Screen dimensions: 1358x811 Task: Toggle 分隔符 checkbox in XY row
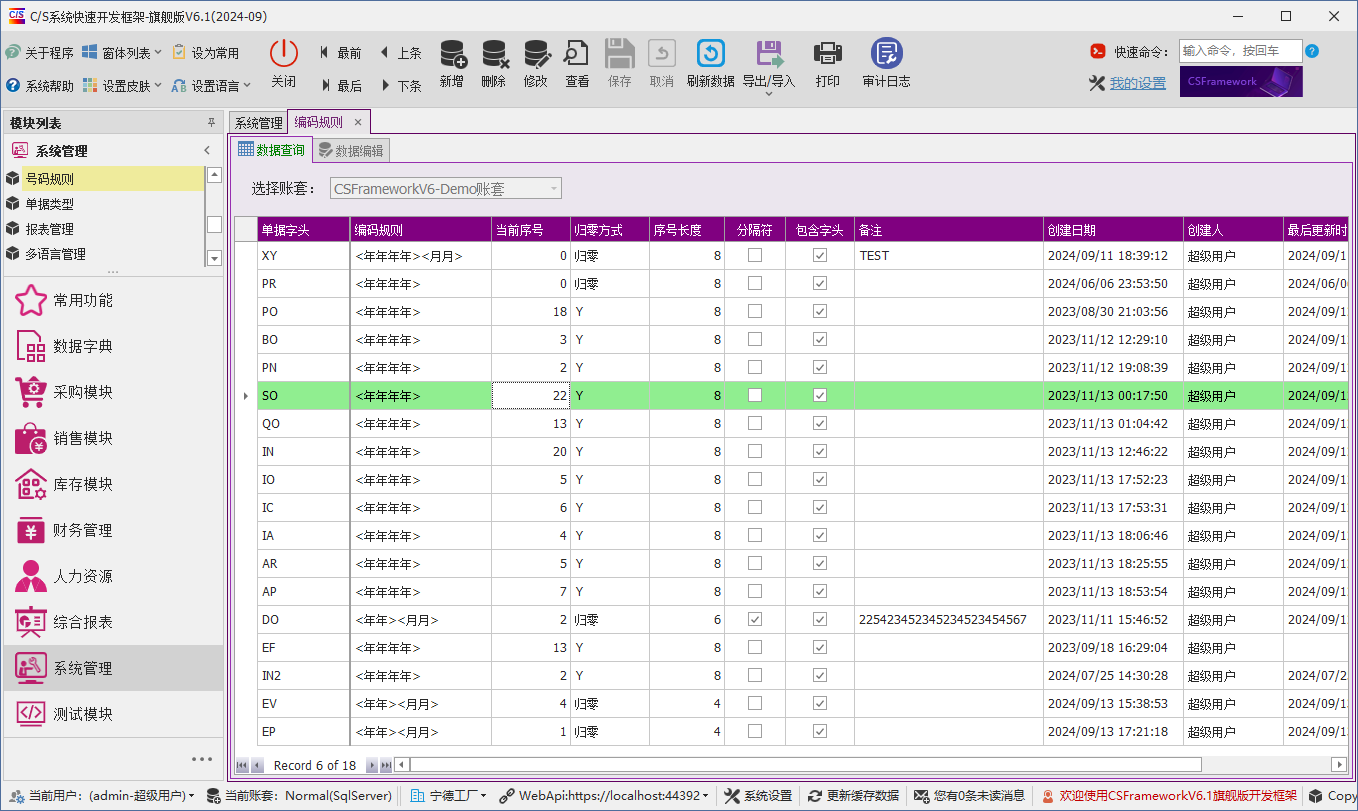pyautogui.click(x=755, y=255)
